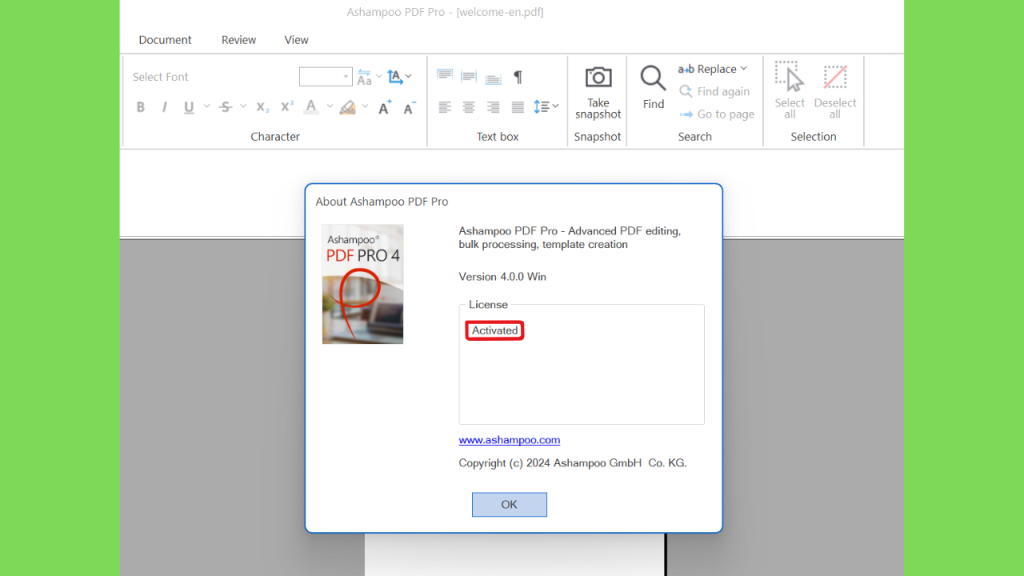Click the font color A icon

(312, 107)
